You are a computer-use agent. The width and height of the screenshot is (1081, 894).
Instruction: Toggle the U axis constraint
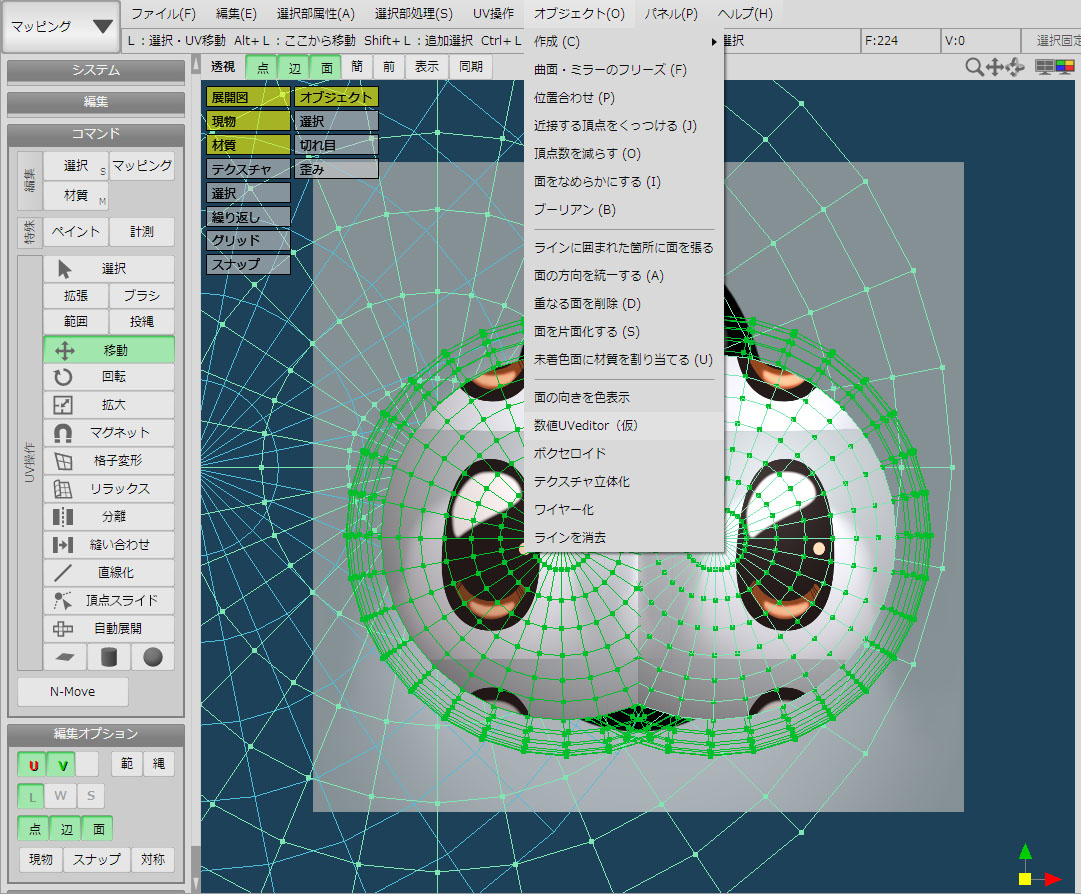[32, 764]
